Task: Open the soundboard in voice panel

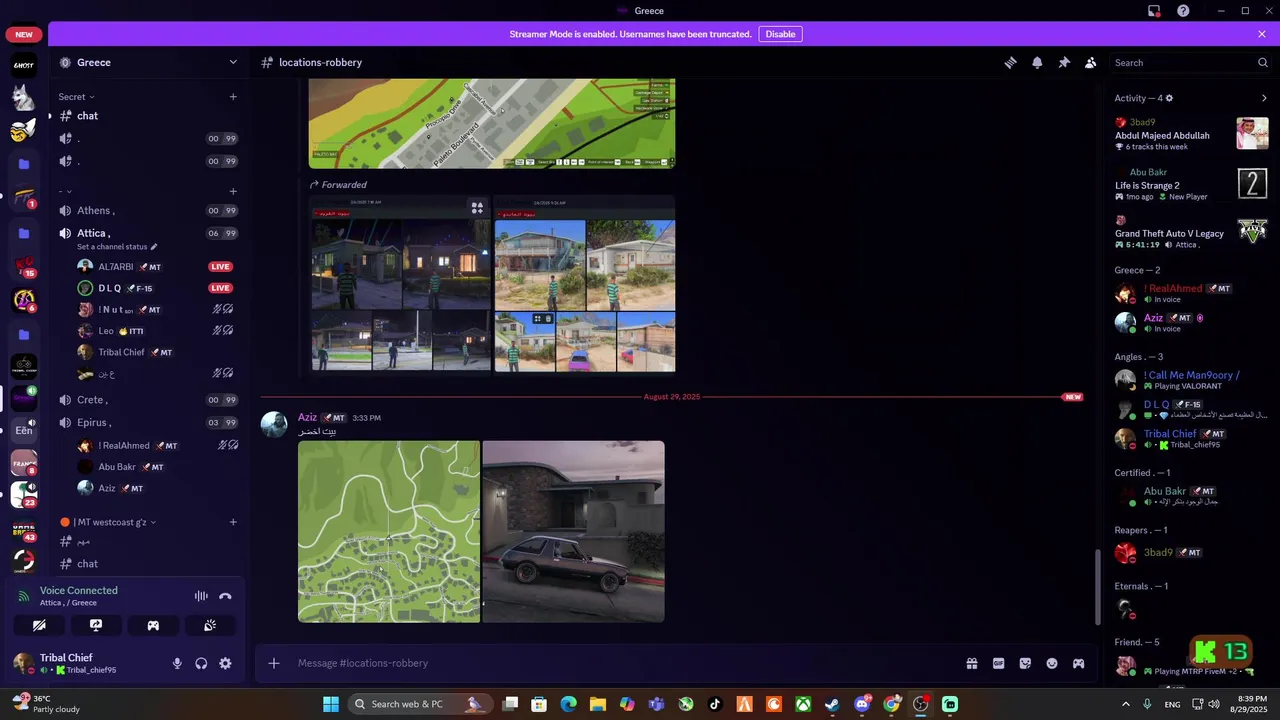Action: [x=210, y=625]
